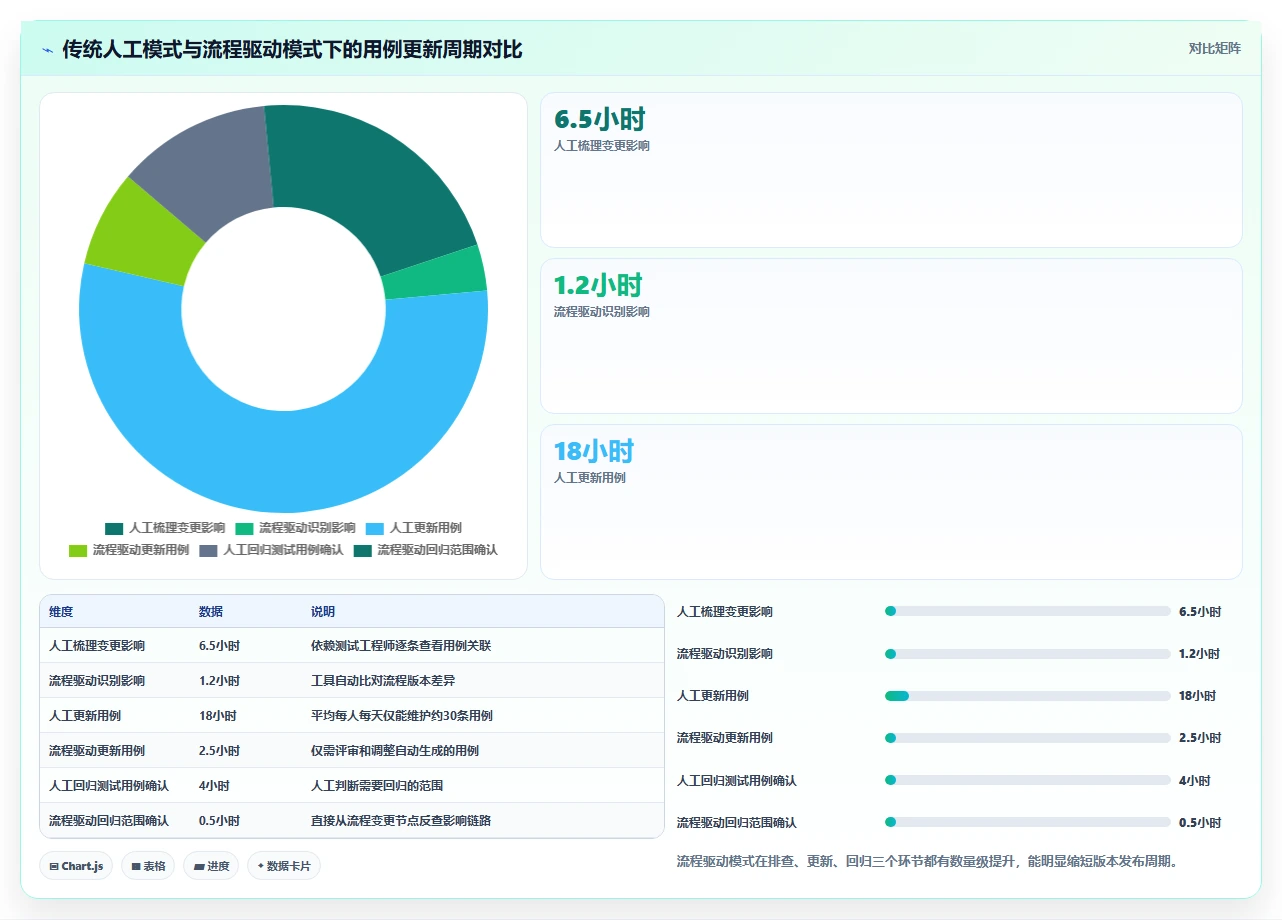Image resolution: width=1282 pixels, height=920 pixels.
Task: Click the chart comparison page title
Action: point(292,49)
